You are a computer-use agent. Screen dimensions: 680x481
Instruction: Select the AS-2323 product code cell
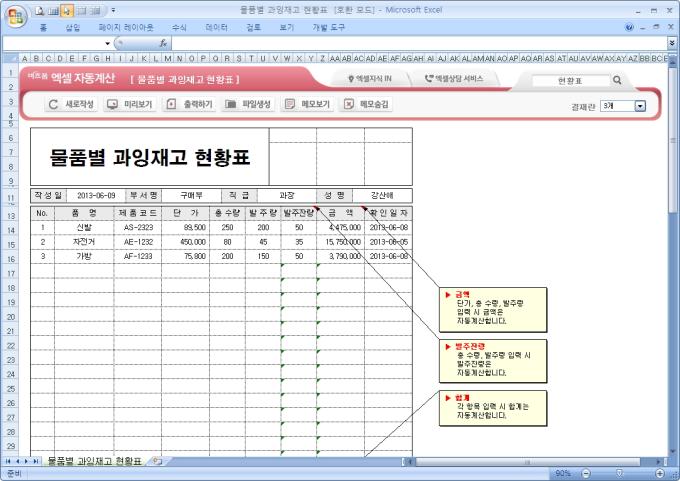coord(138,227)
